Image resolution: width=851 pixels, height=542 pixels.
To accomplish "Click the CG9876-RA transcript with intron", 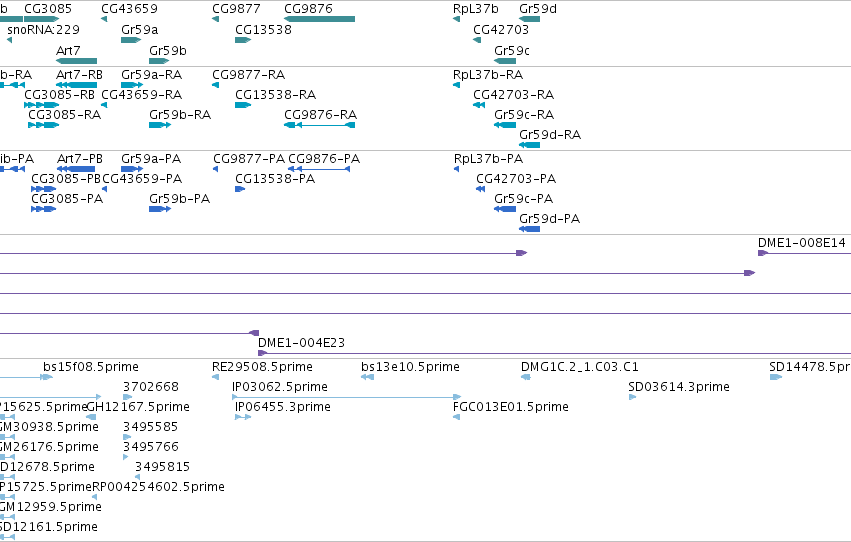I will pyautogui.click(x=320, y=125).
